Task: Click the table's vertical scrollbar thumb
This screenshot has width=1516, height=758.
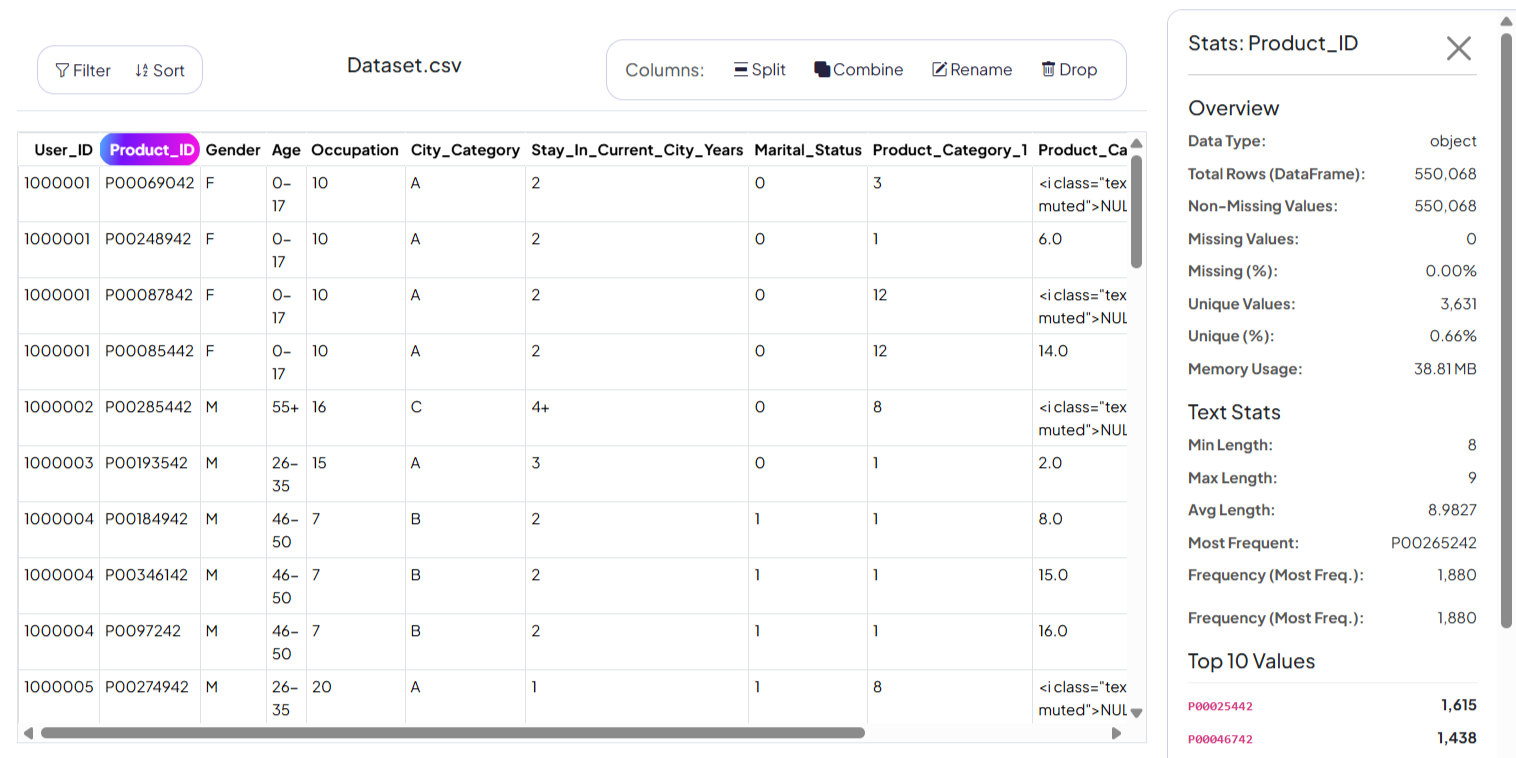Action: pos(1136,211)
